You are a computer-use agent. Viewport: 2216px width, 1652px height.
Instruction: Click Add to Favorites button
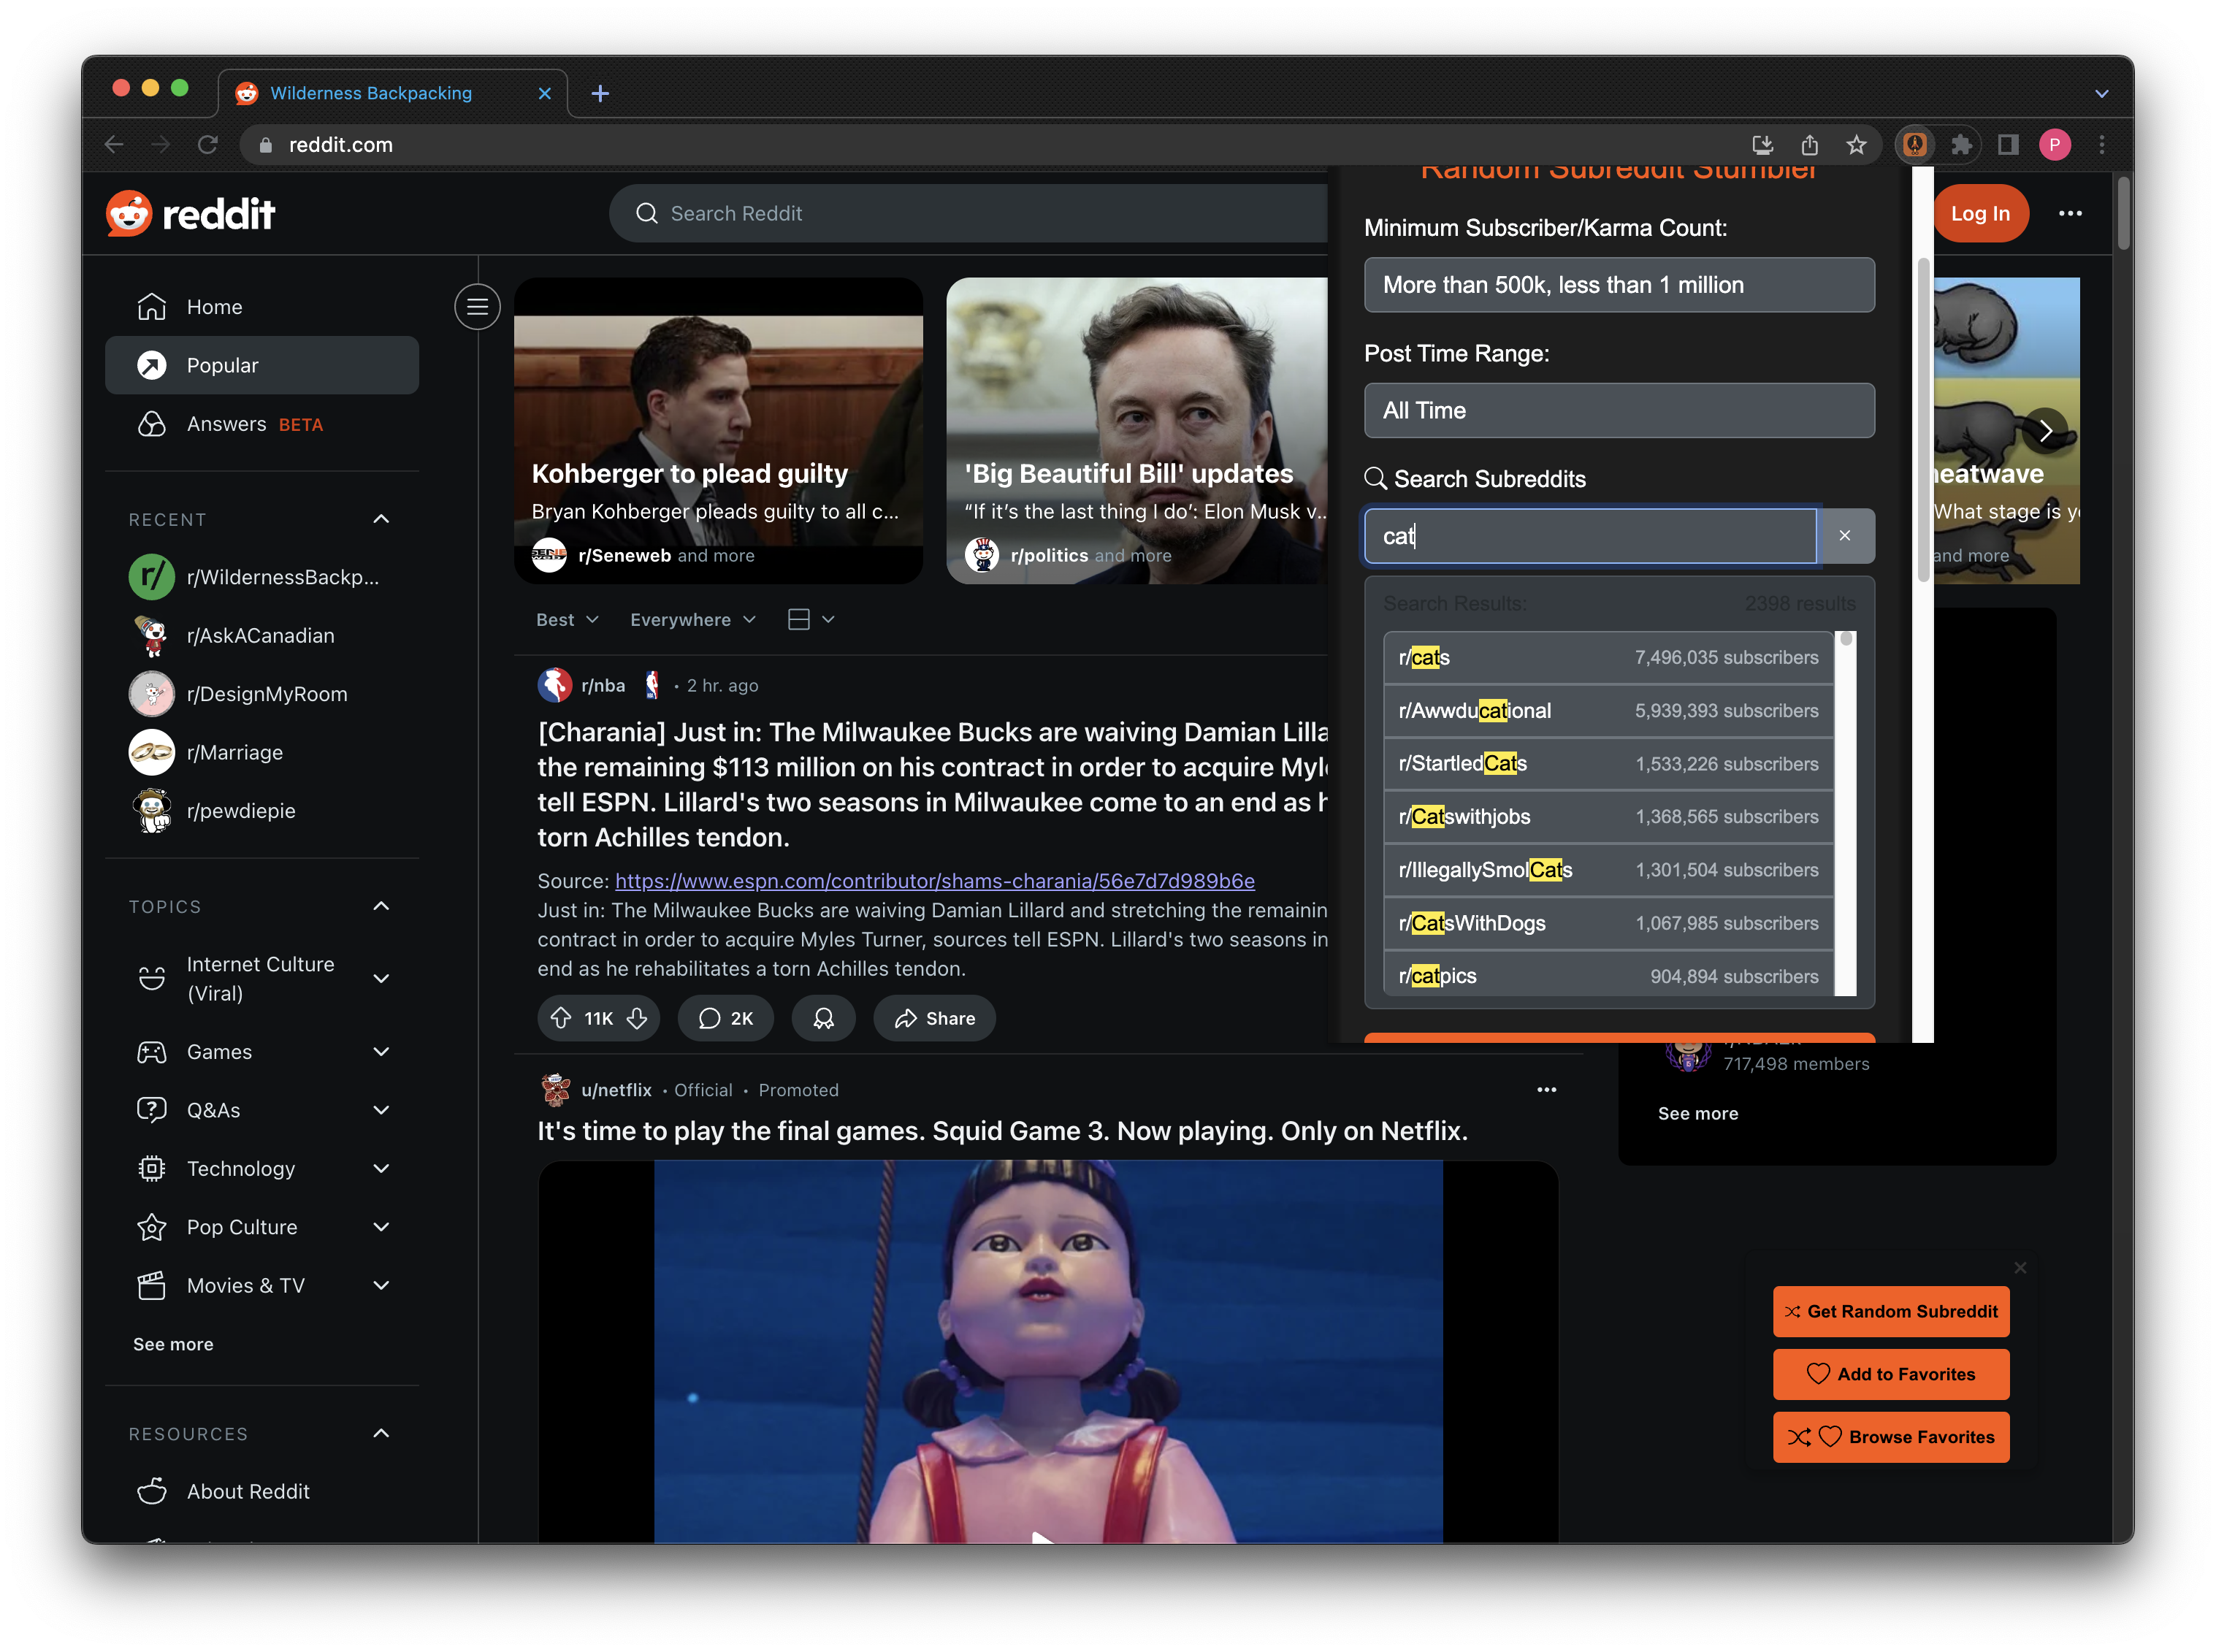tap(1891, 1374)
